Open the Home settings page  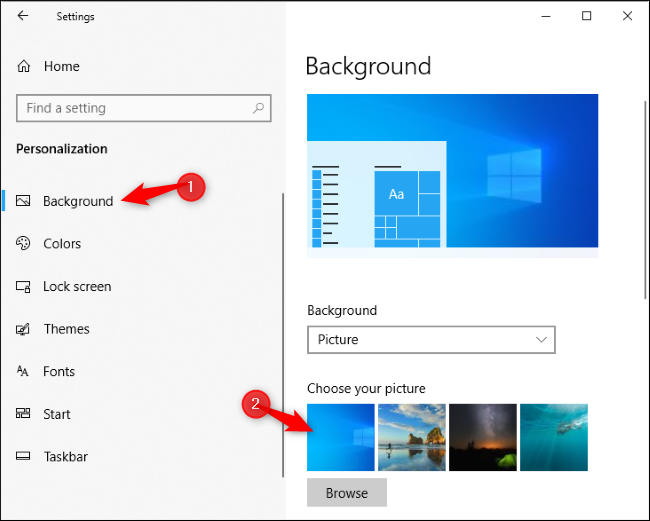coord(61,66)
